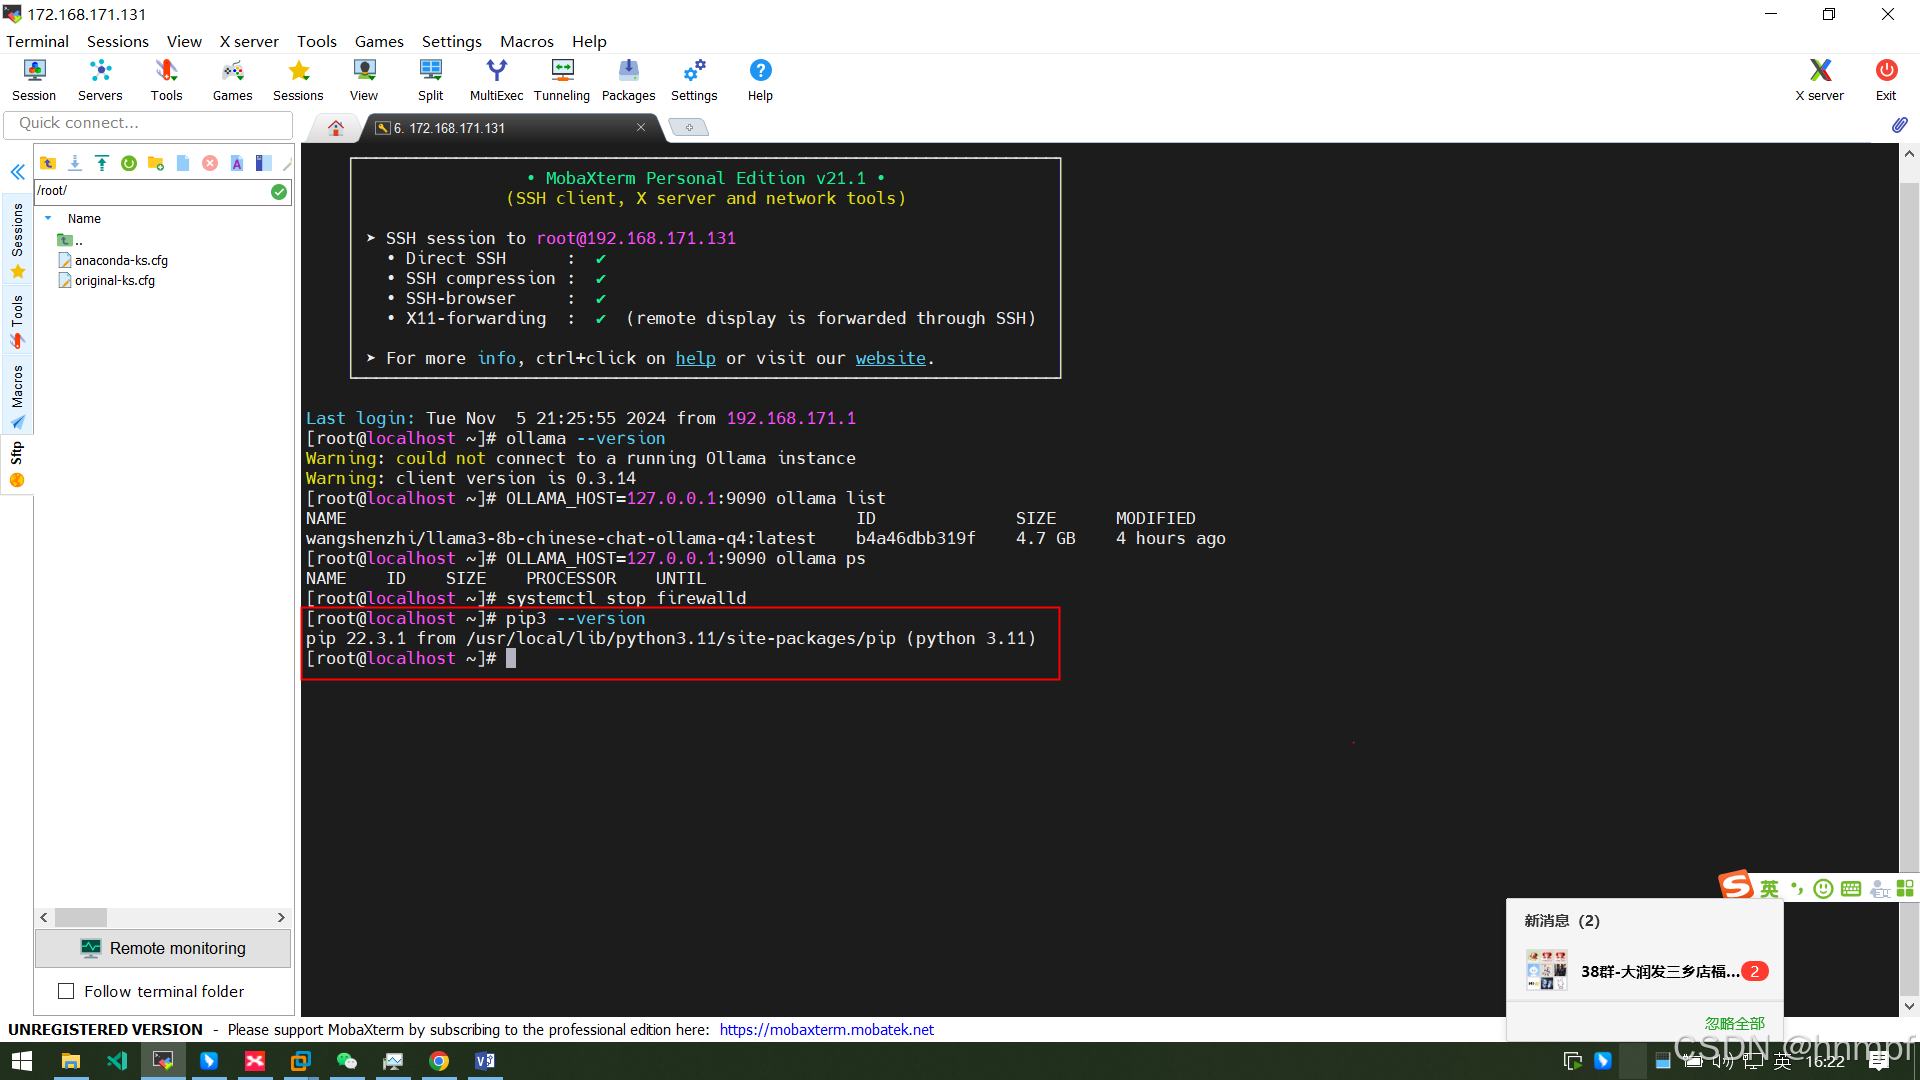Viewport: 1920px width, 1080px height.
Task: Open the View toolbar icon
Action: [x=364, y=79]
